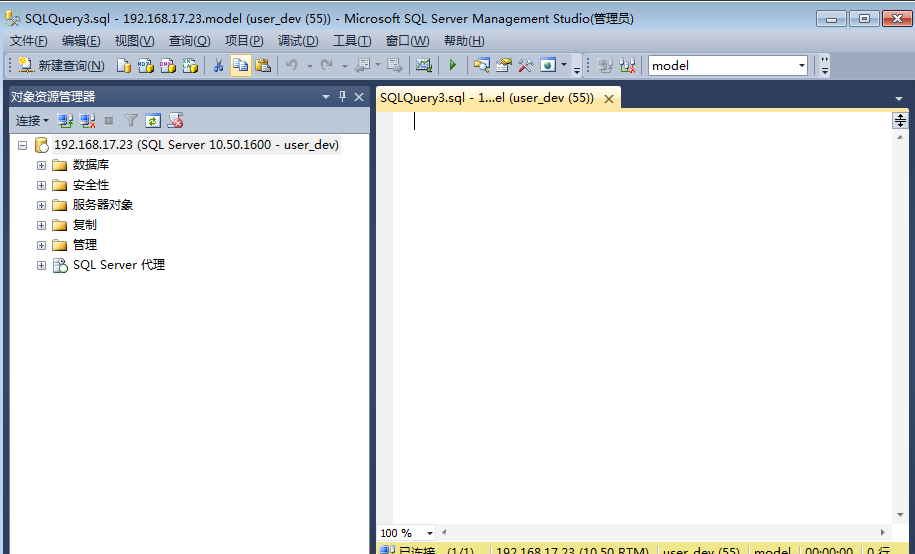Open dropdown next to web browser icon
Viewport: 915px width, 554px height.
coord(564,65)
